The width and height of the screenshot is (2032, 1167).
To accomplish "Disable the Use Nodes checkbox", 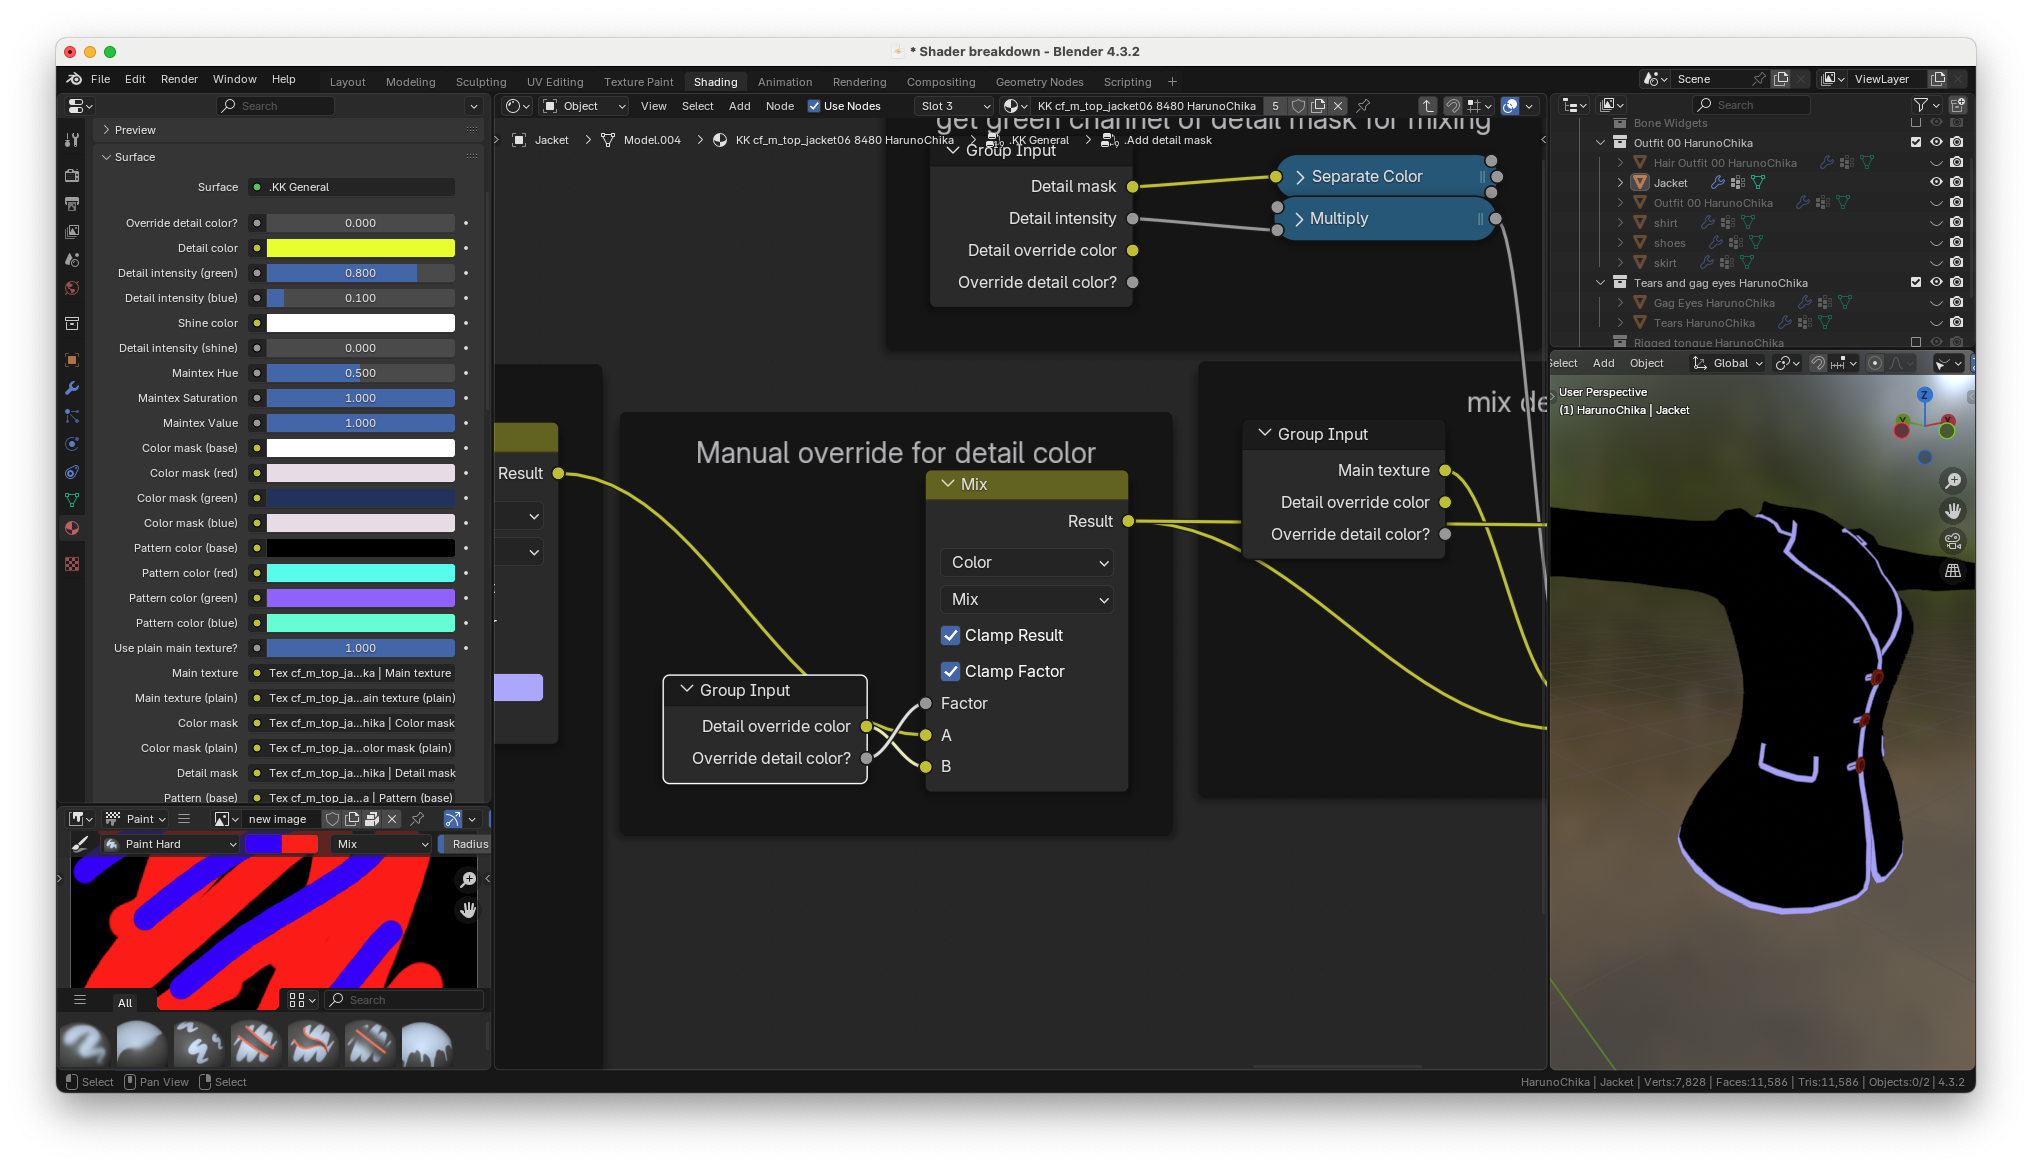I will (814, 106).
